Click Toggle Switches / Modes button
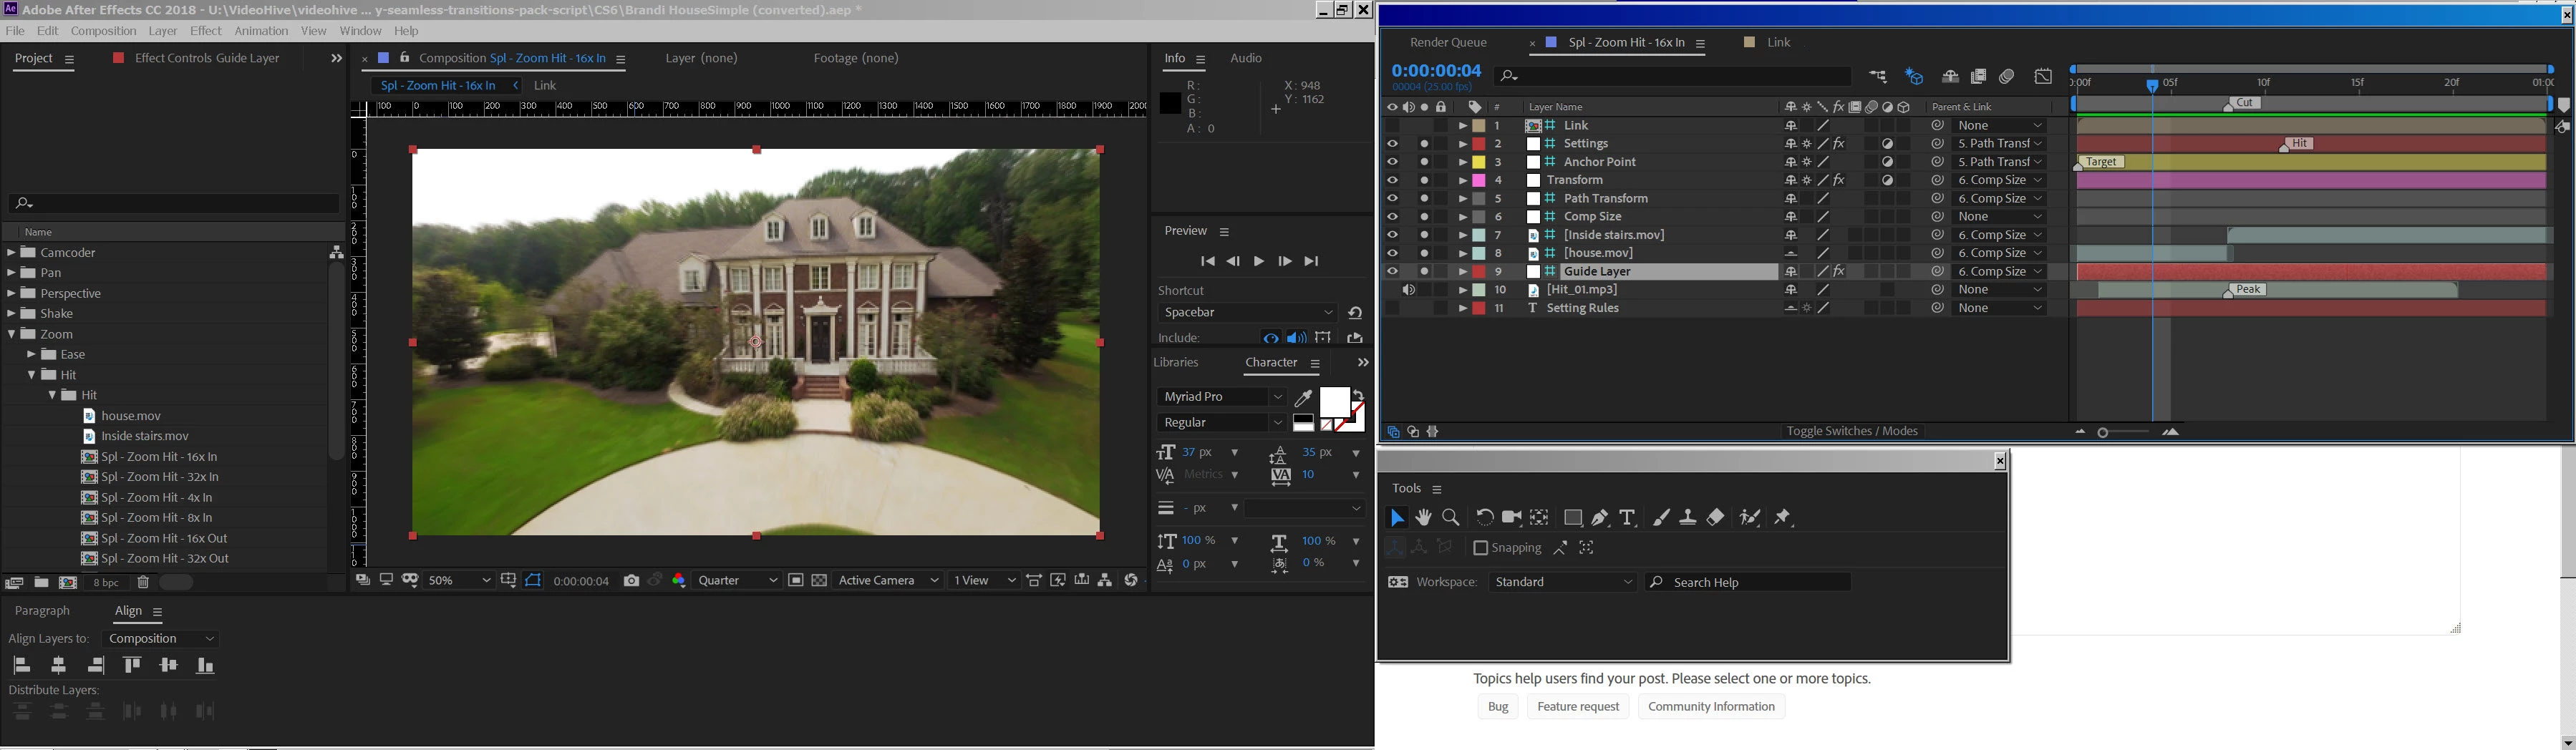Viewport: 2576px width, 750px height. 1852,432
